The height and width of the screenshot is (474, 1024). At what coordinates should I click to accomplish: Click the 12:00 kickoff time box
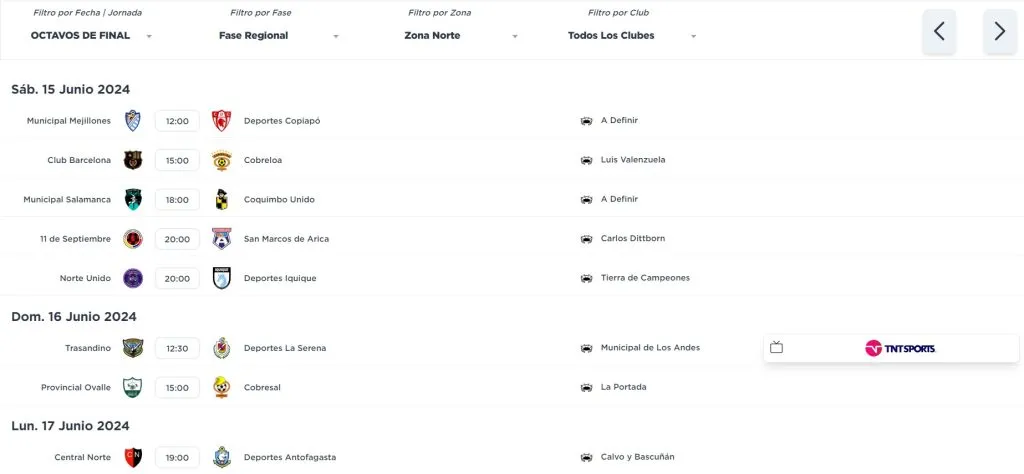(x=177, y=121)
